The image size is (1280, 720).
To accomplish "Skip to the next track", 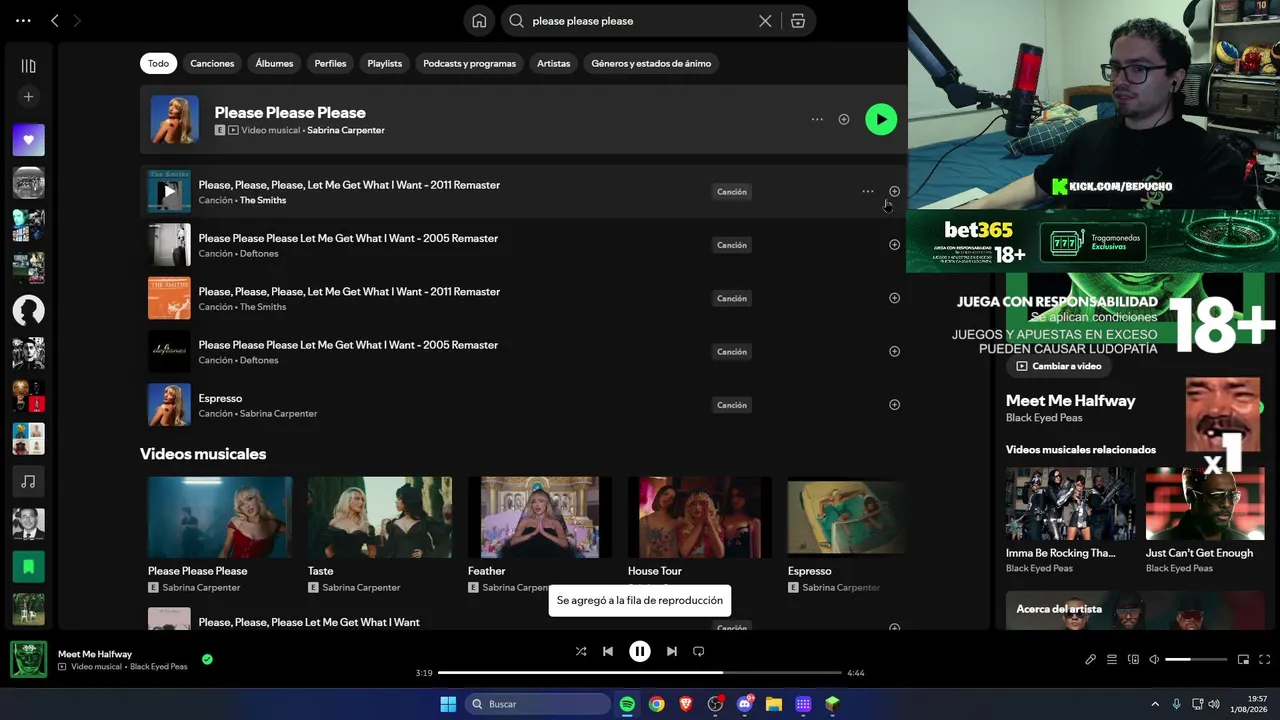I will click(672, 651).
